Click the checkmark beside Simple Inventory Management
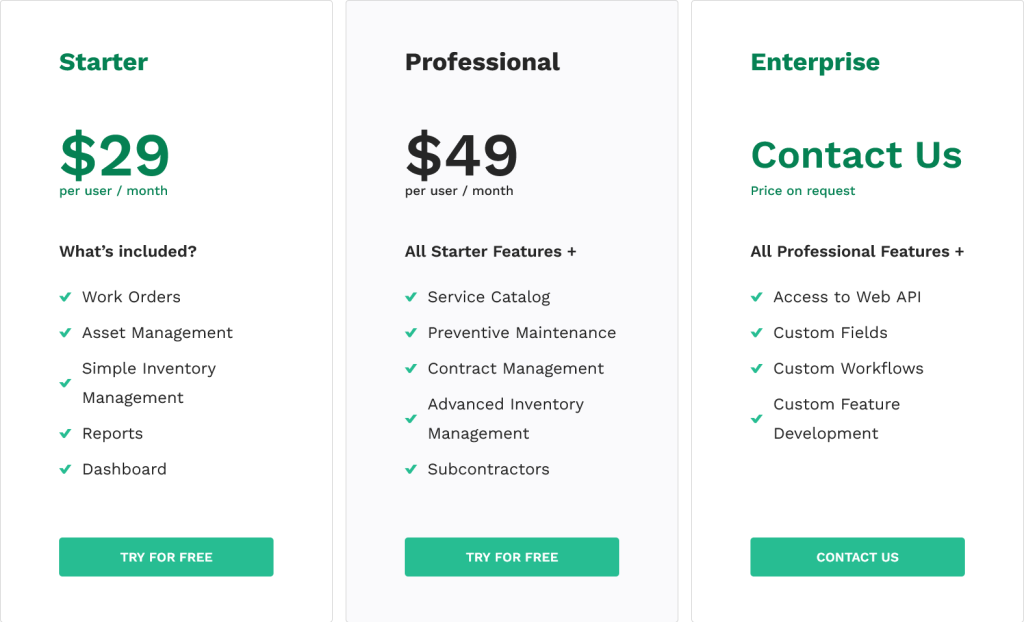1024x622 pixels. 65,383
